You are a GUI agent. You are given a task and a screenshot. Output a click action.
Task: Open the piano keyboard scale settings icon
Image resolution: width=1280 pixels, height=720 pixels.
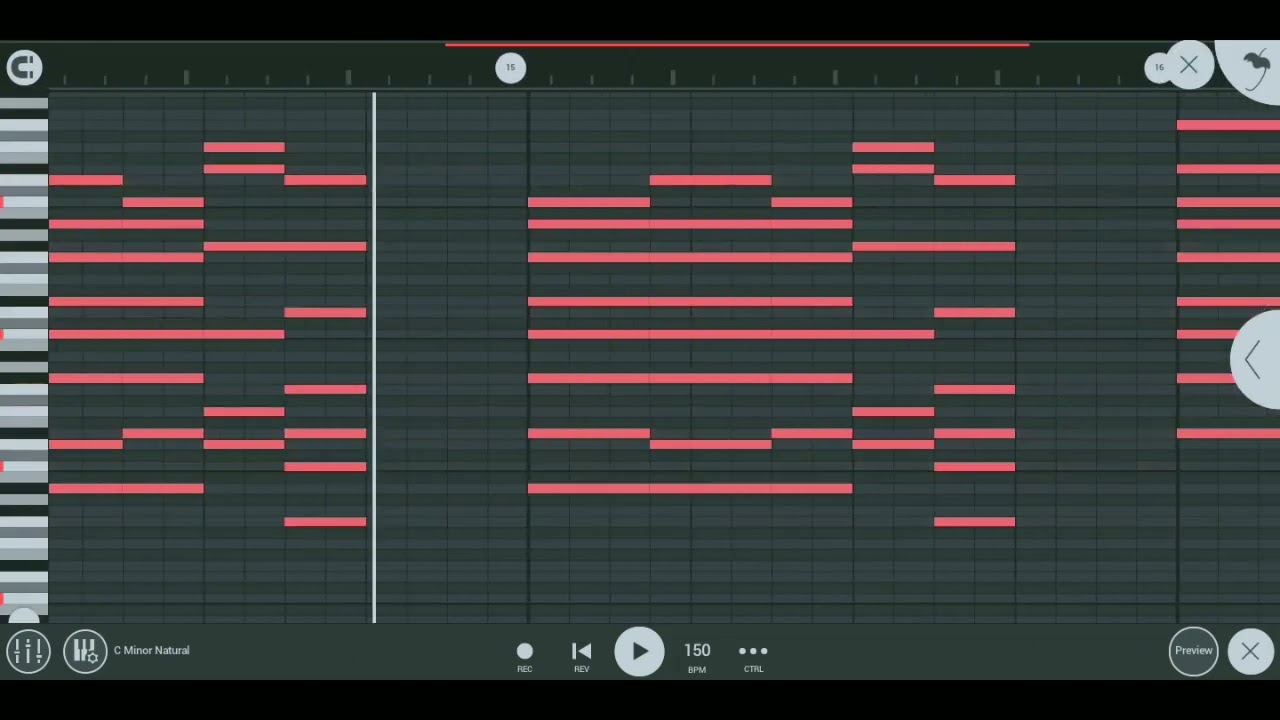click(85, 651)
